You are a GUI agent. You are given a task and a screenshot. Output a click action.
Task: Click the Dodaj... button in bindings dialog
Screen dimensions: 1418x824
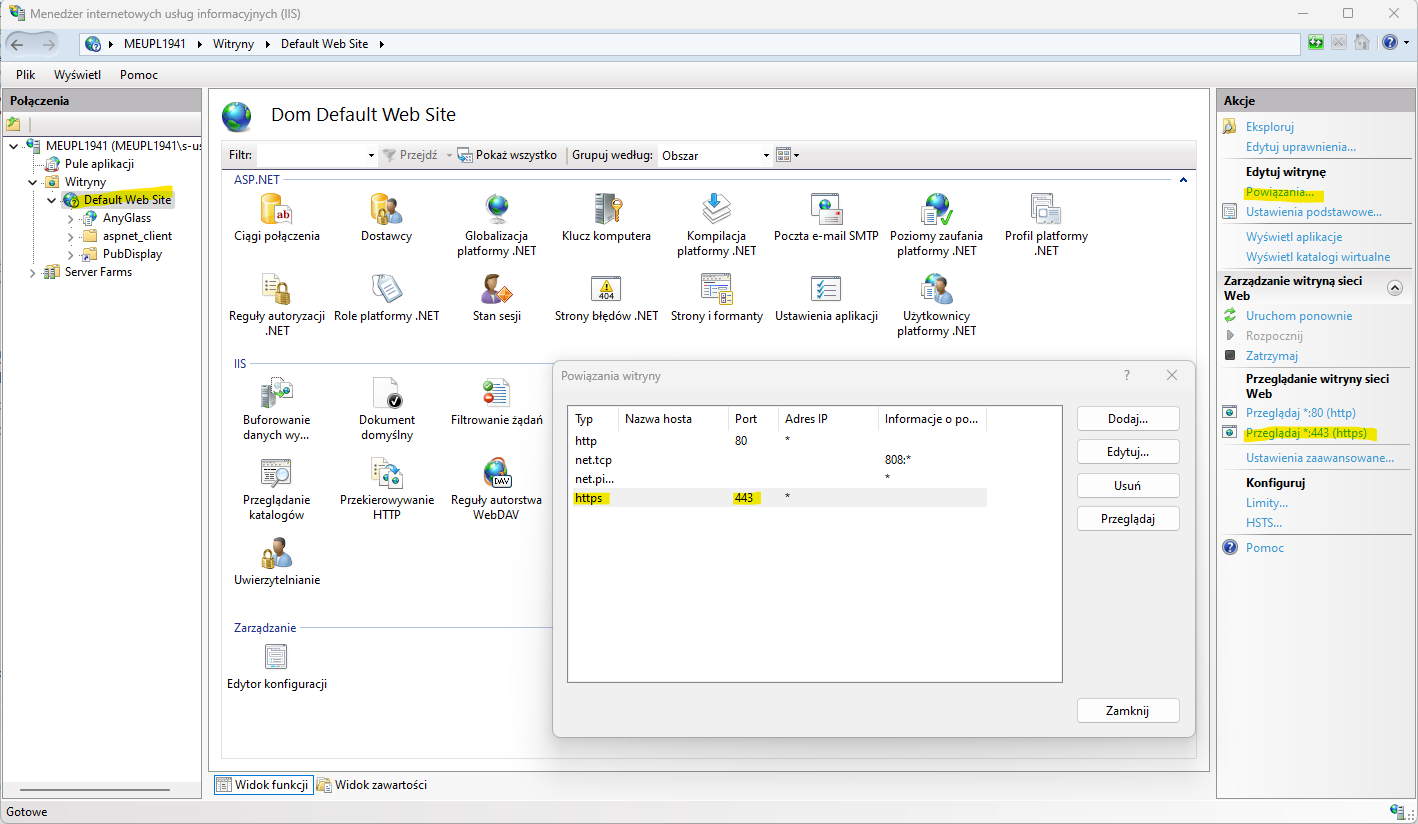pyautogui.click(x=1127, y=419)
